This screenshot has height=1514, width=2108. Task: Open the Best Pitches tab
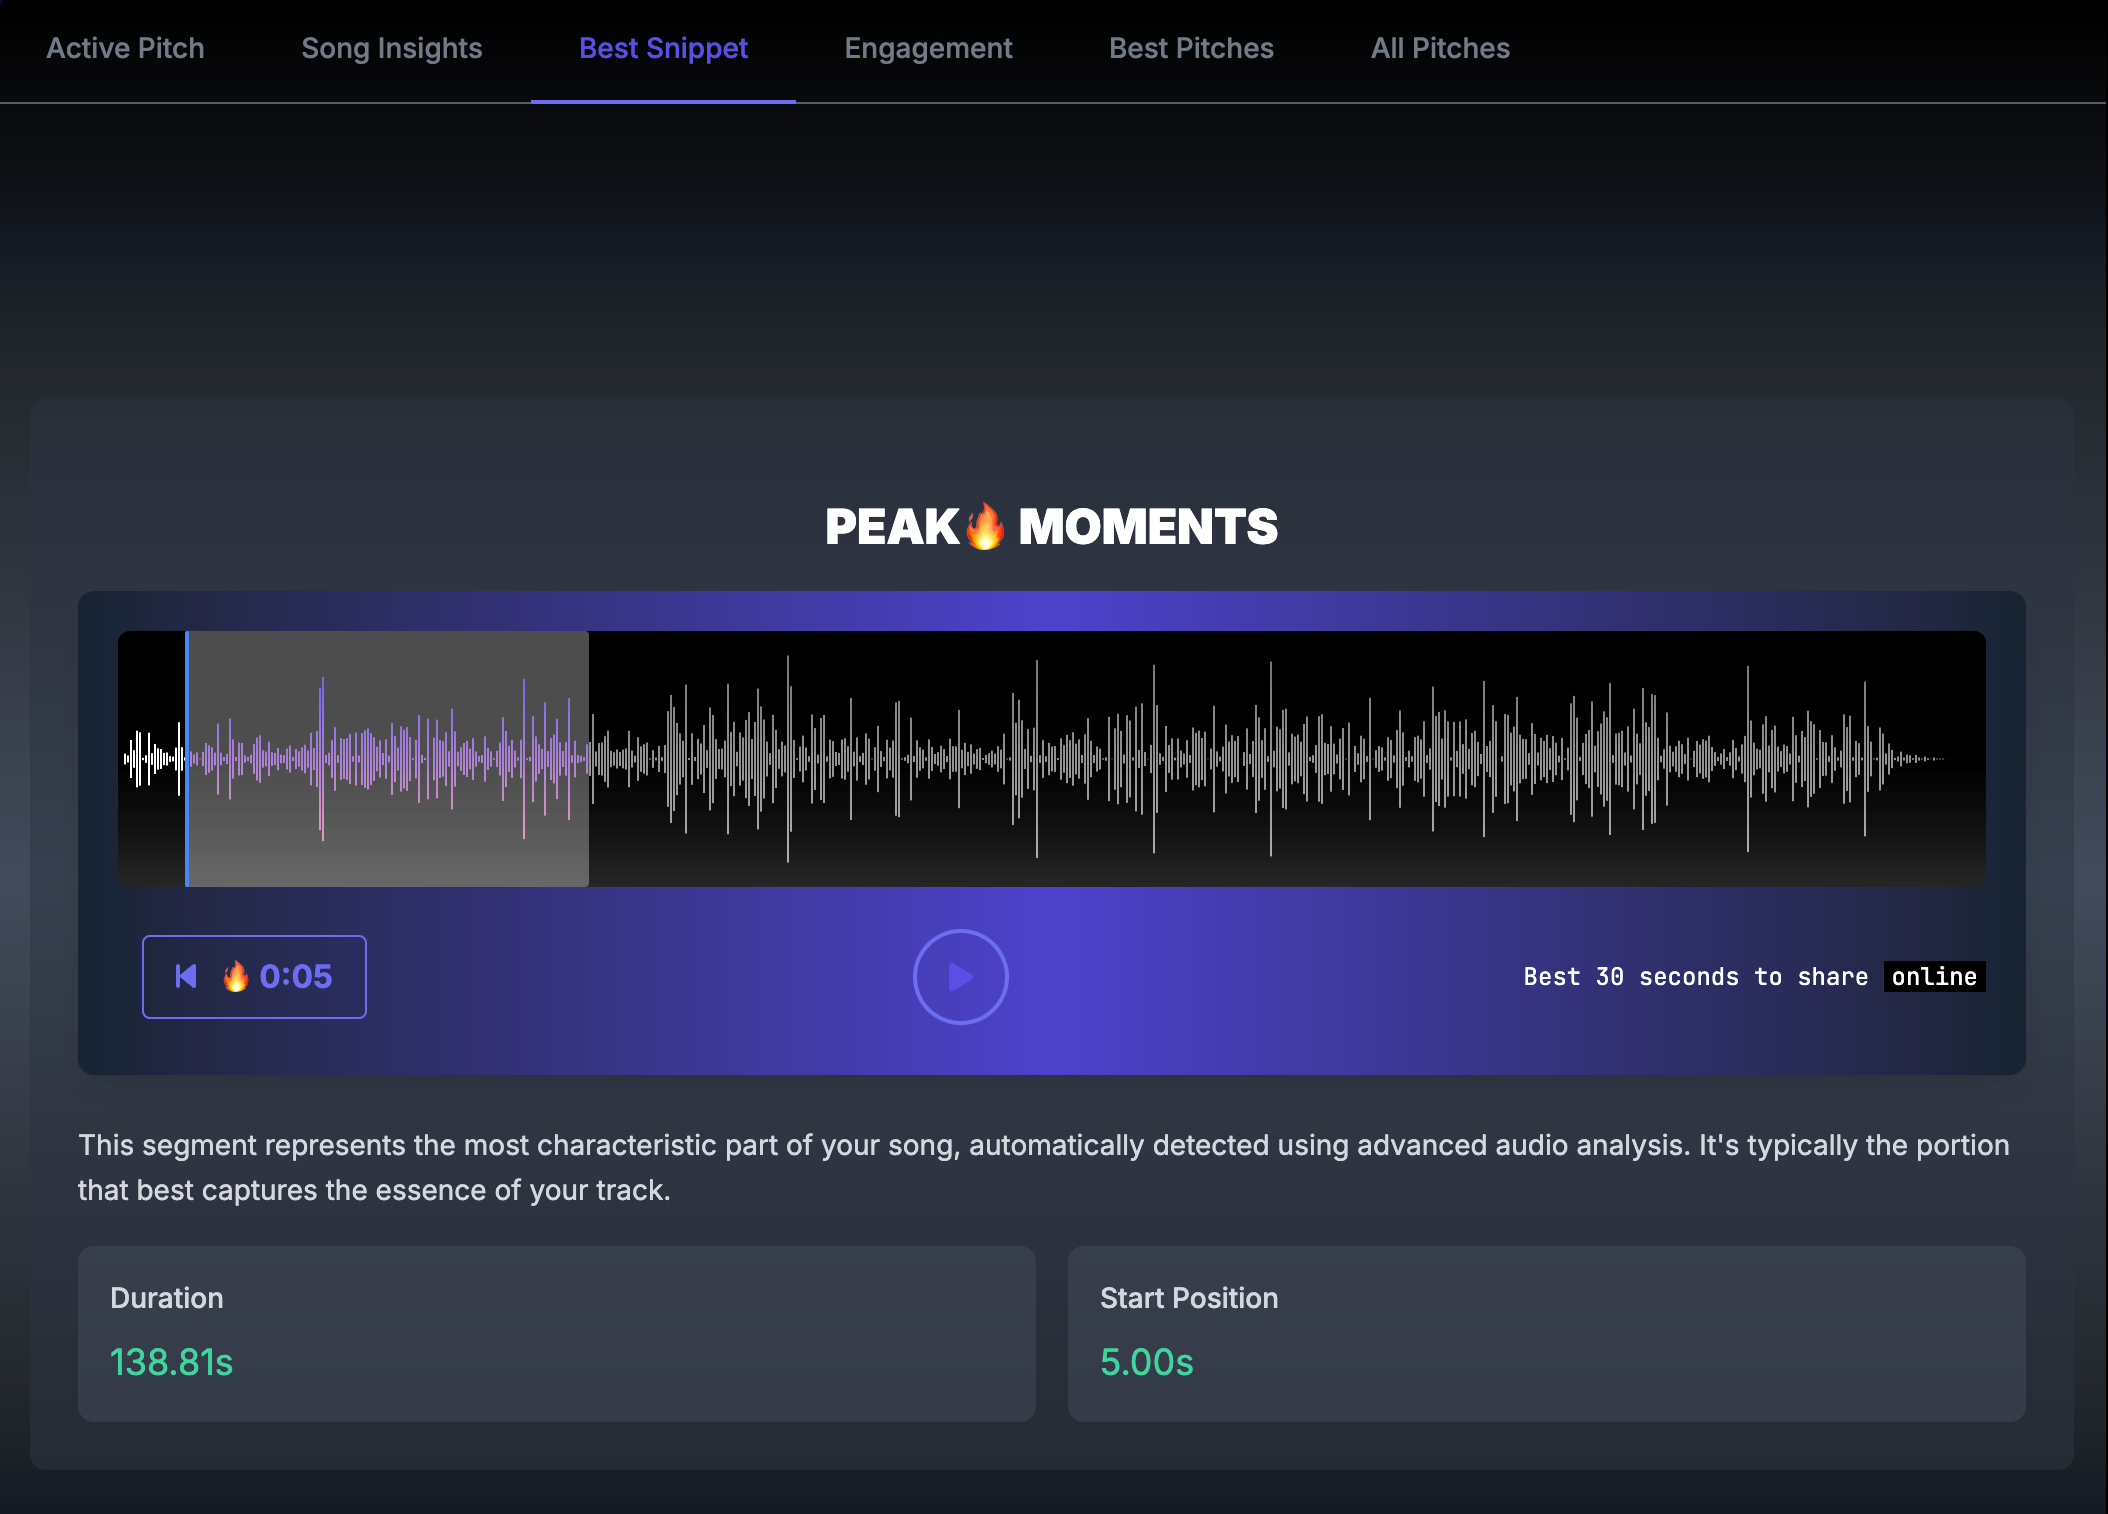tap(1191, 48)
